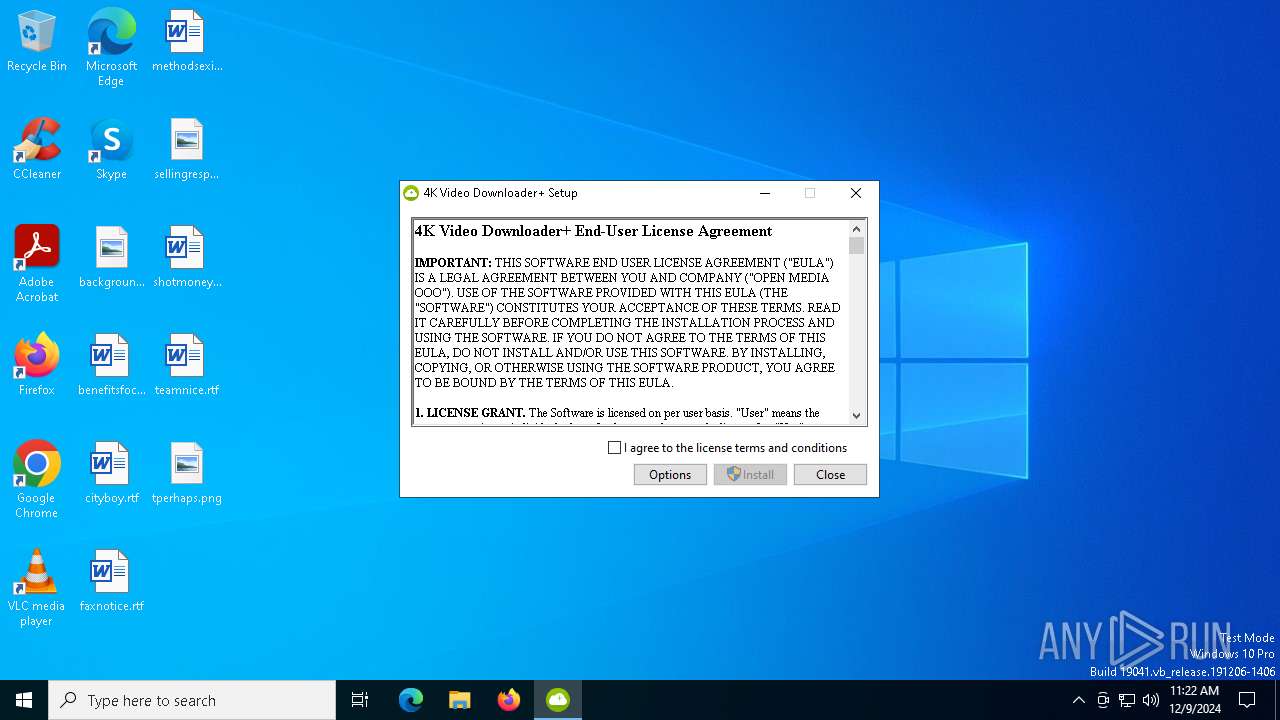
Task: Show hidden system tray icons
Action: 1078,700
